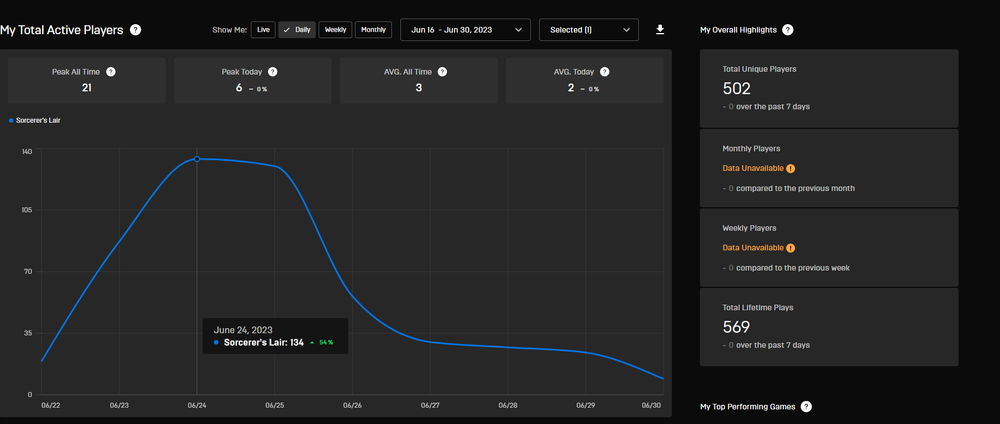Switch chart to Weekly view
1000x424 pixels.
pyautogui.click(x=335, y=30)
